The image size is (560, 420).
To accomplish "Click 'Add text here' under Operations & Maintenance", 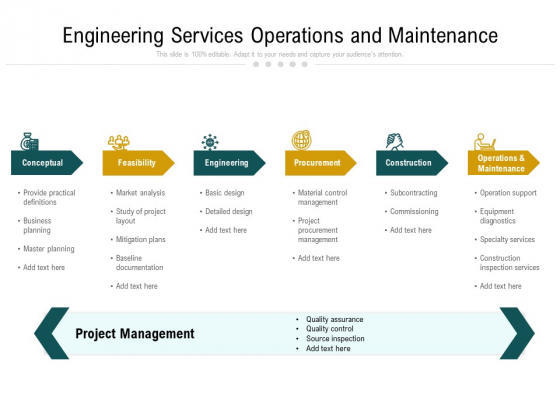I will click(500, 286).
